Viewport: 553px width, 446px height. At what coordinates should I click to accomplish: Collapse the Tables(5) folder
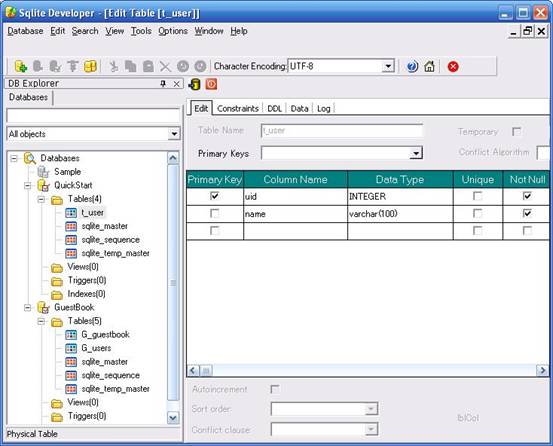tap(41, 321)
